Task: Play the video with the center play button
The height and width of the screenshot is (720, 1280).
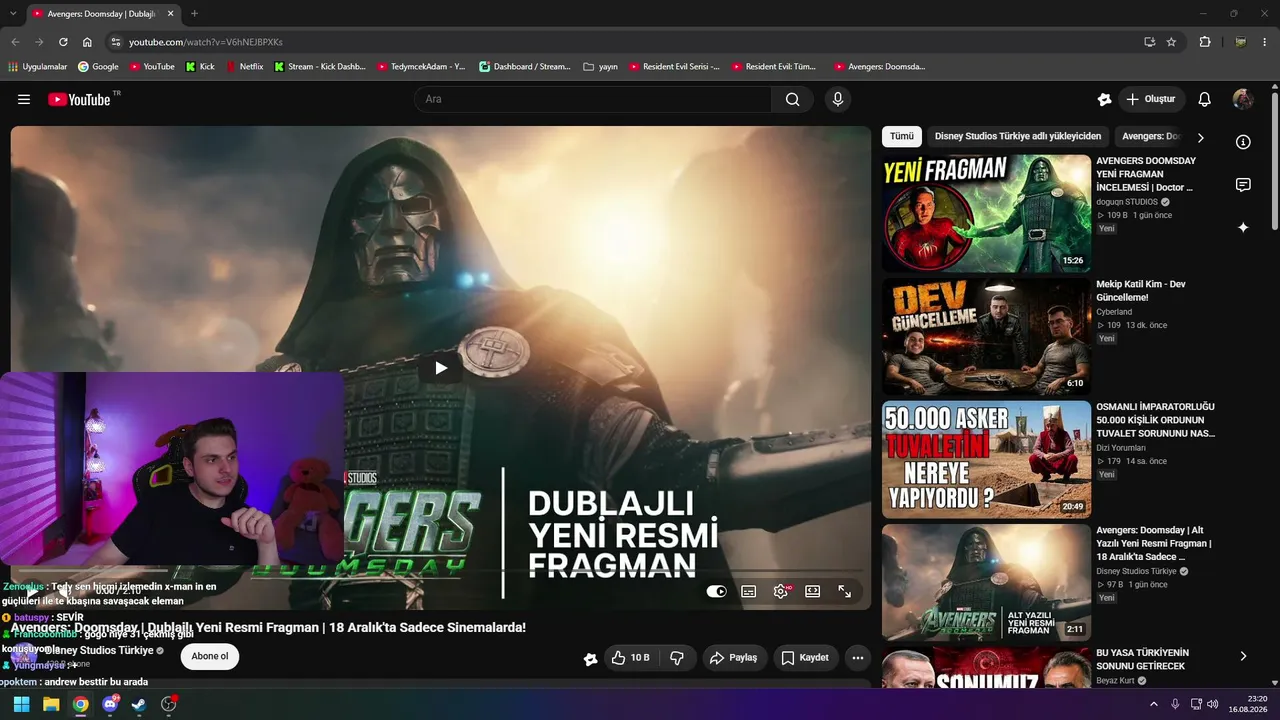Action: [441, 368]
